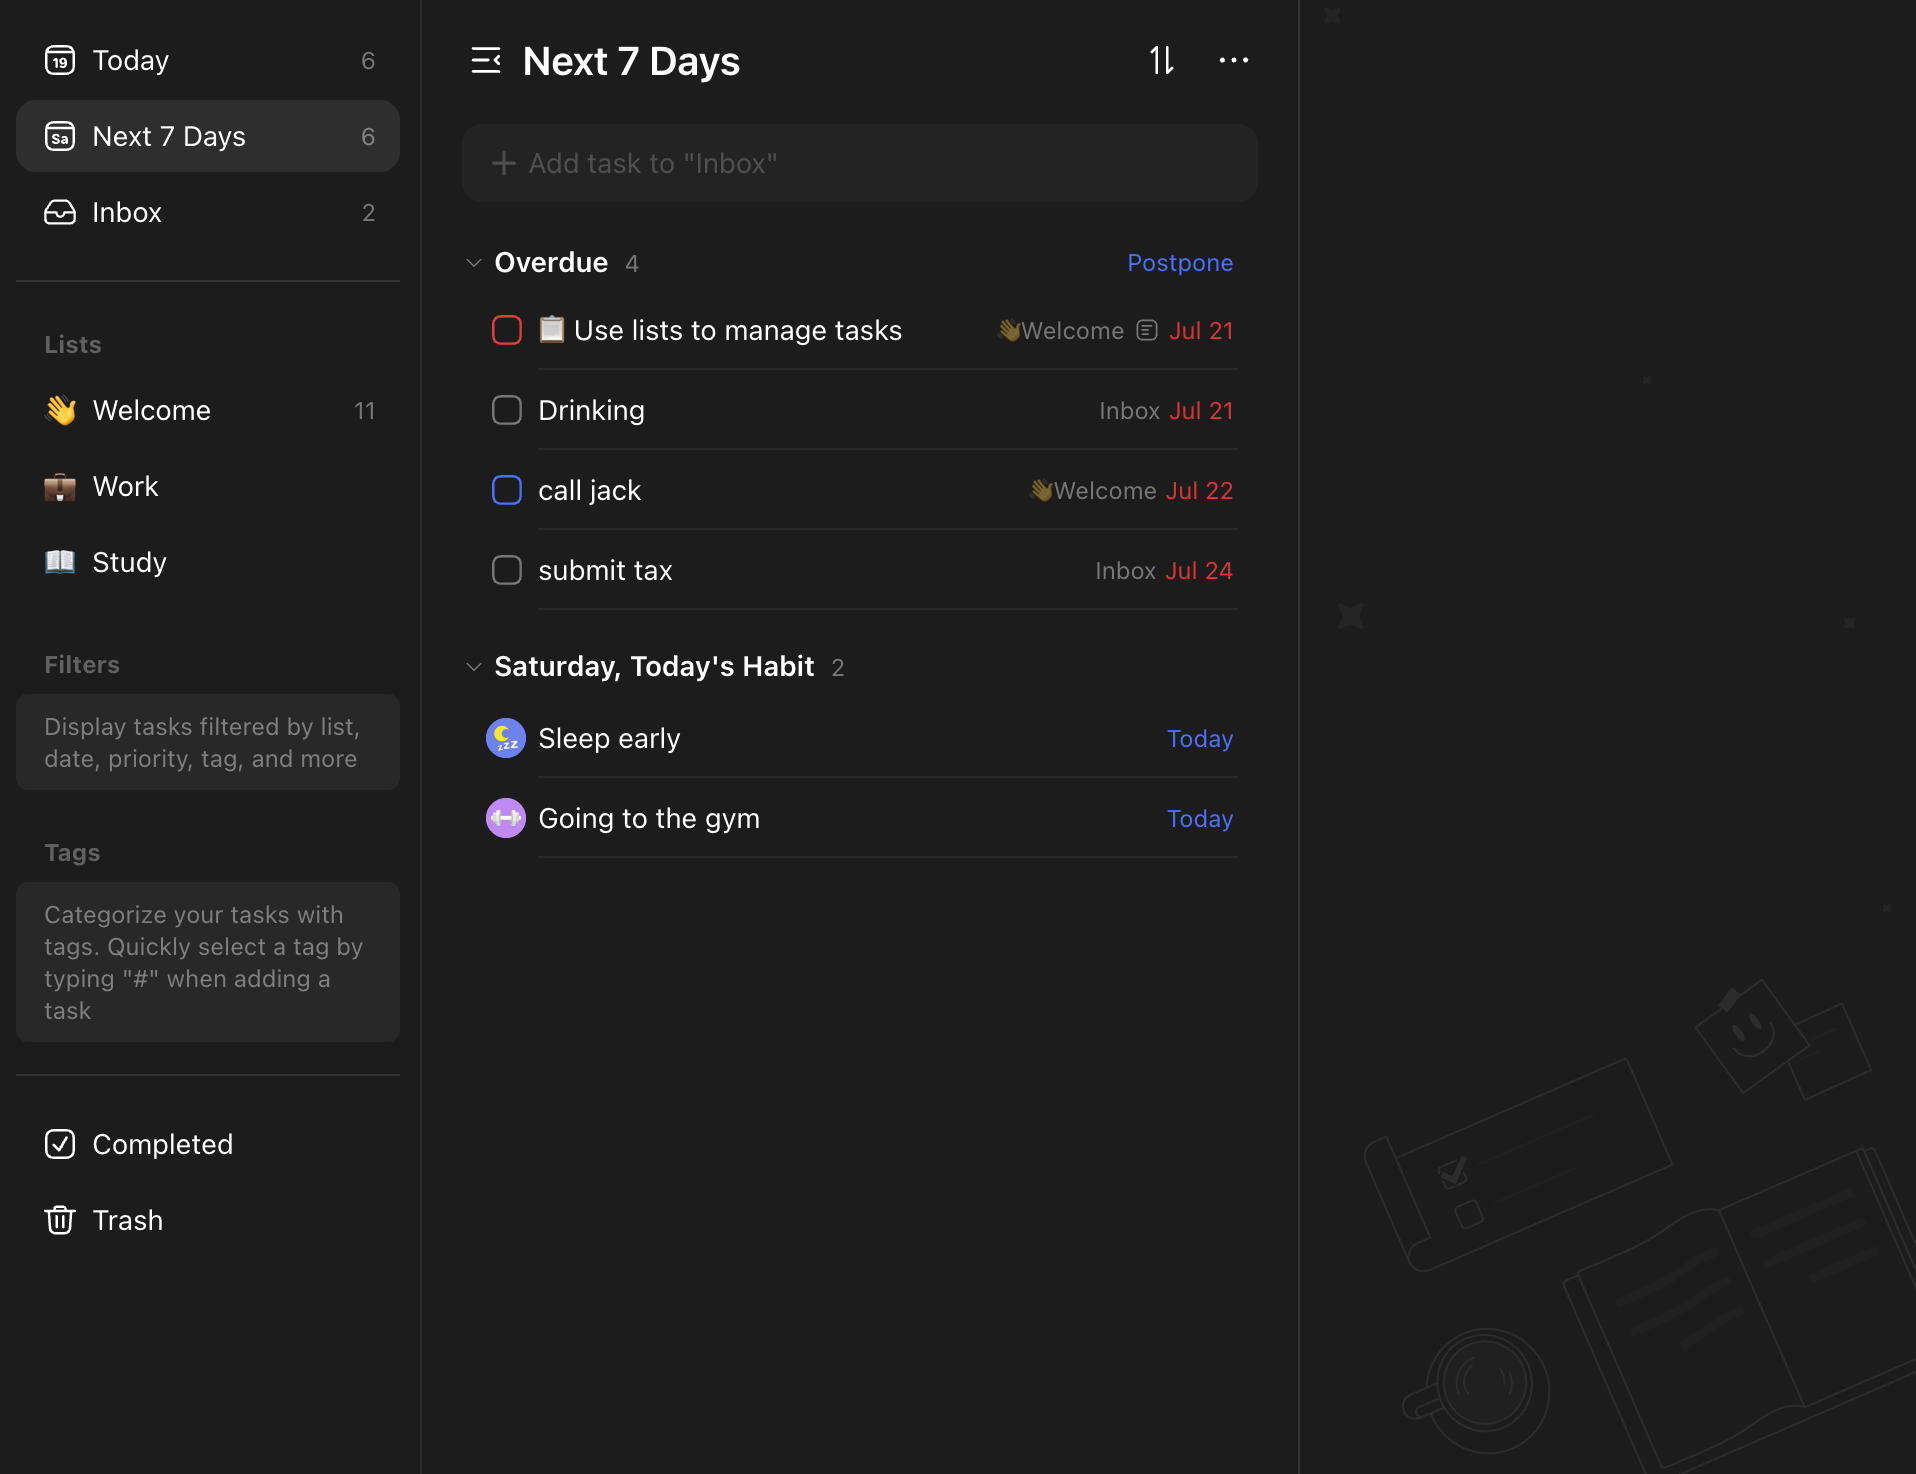
Task: Click the Completed checkmark icon
Action: tap(60, 1144)
